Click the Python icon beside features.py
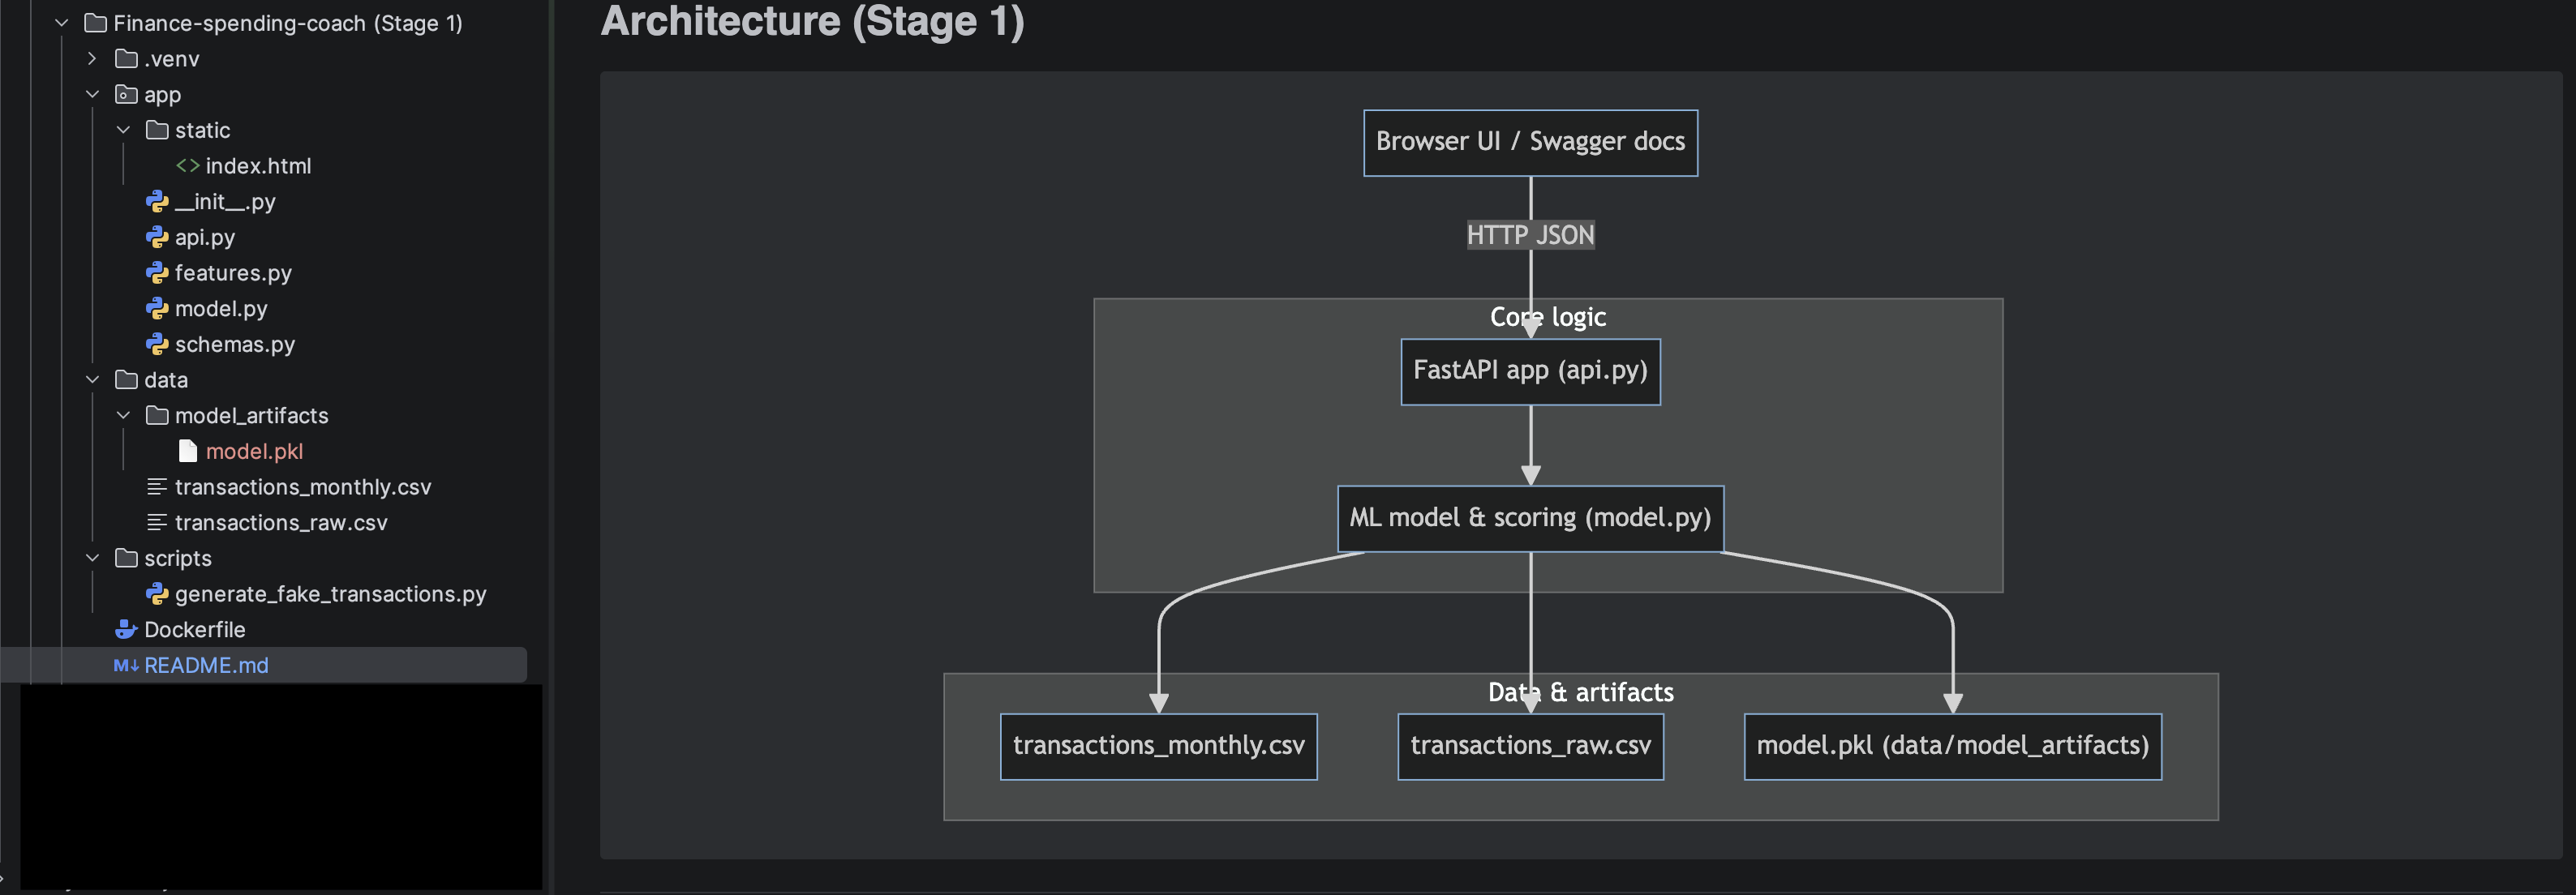 coord(157,272)
